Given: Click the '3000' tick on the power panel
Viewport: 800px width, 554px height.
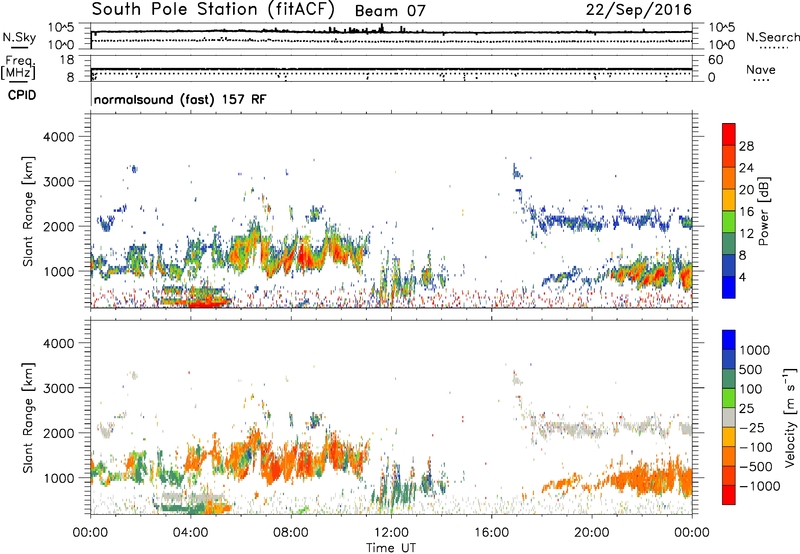Looking at the screenshot, I should pos(58,182).
